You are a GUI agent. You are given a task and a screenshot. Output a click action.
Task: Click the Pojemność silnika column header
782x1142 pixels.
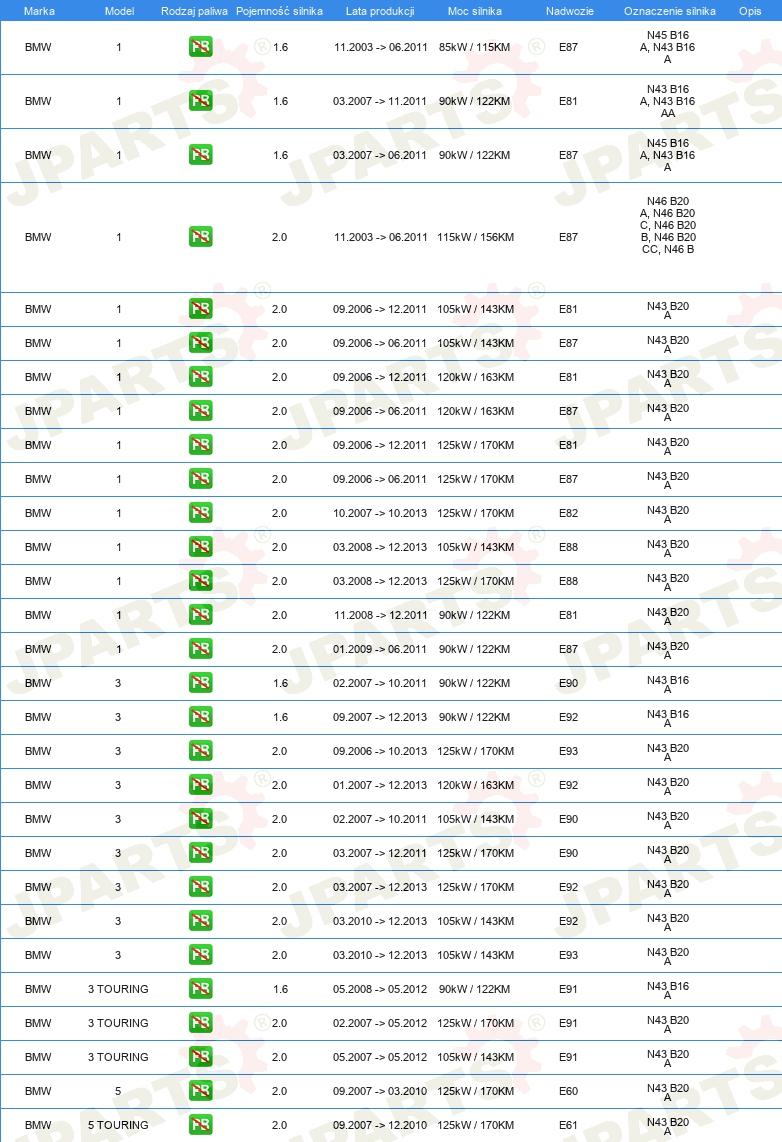click(280, 11)
